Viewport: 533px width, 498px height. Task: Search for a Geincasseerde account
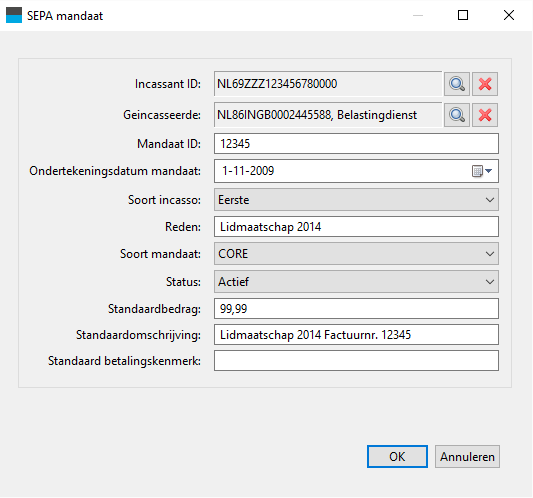pos(457,115)
